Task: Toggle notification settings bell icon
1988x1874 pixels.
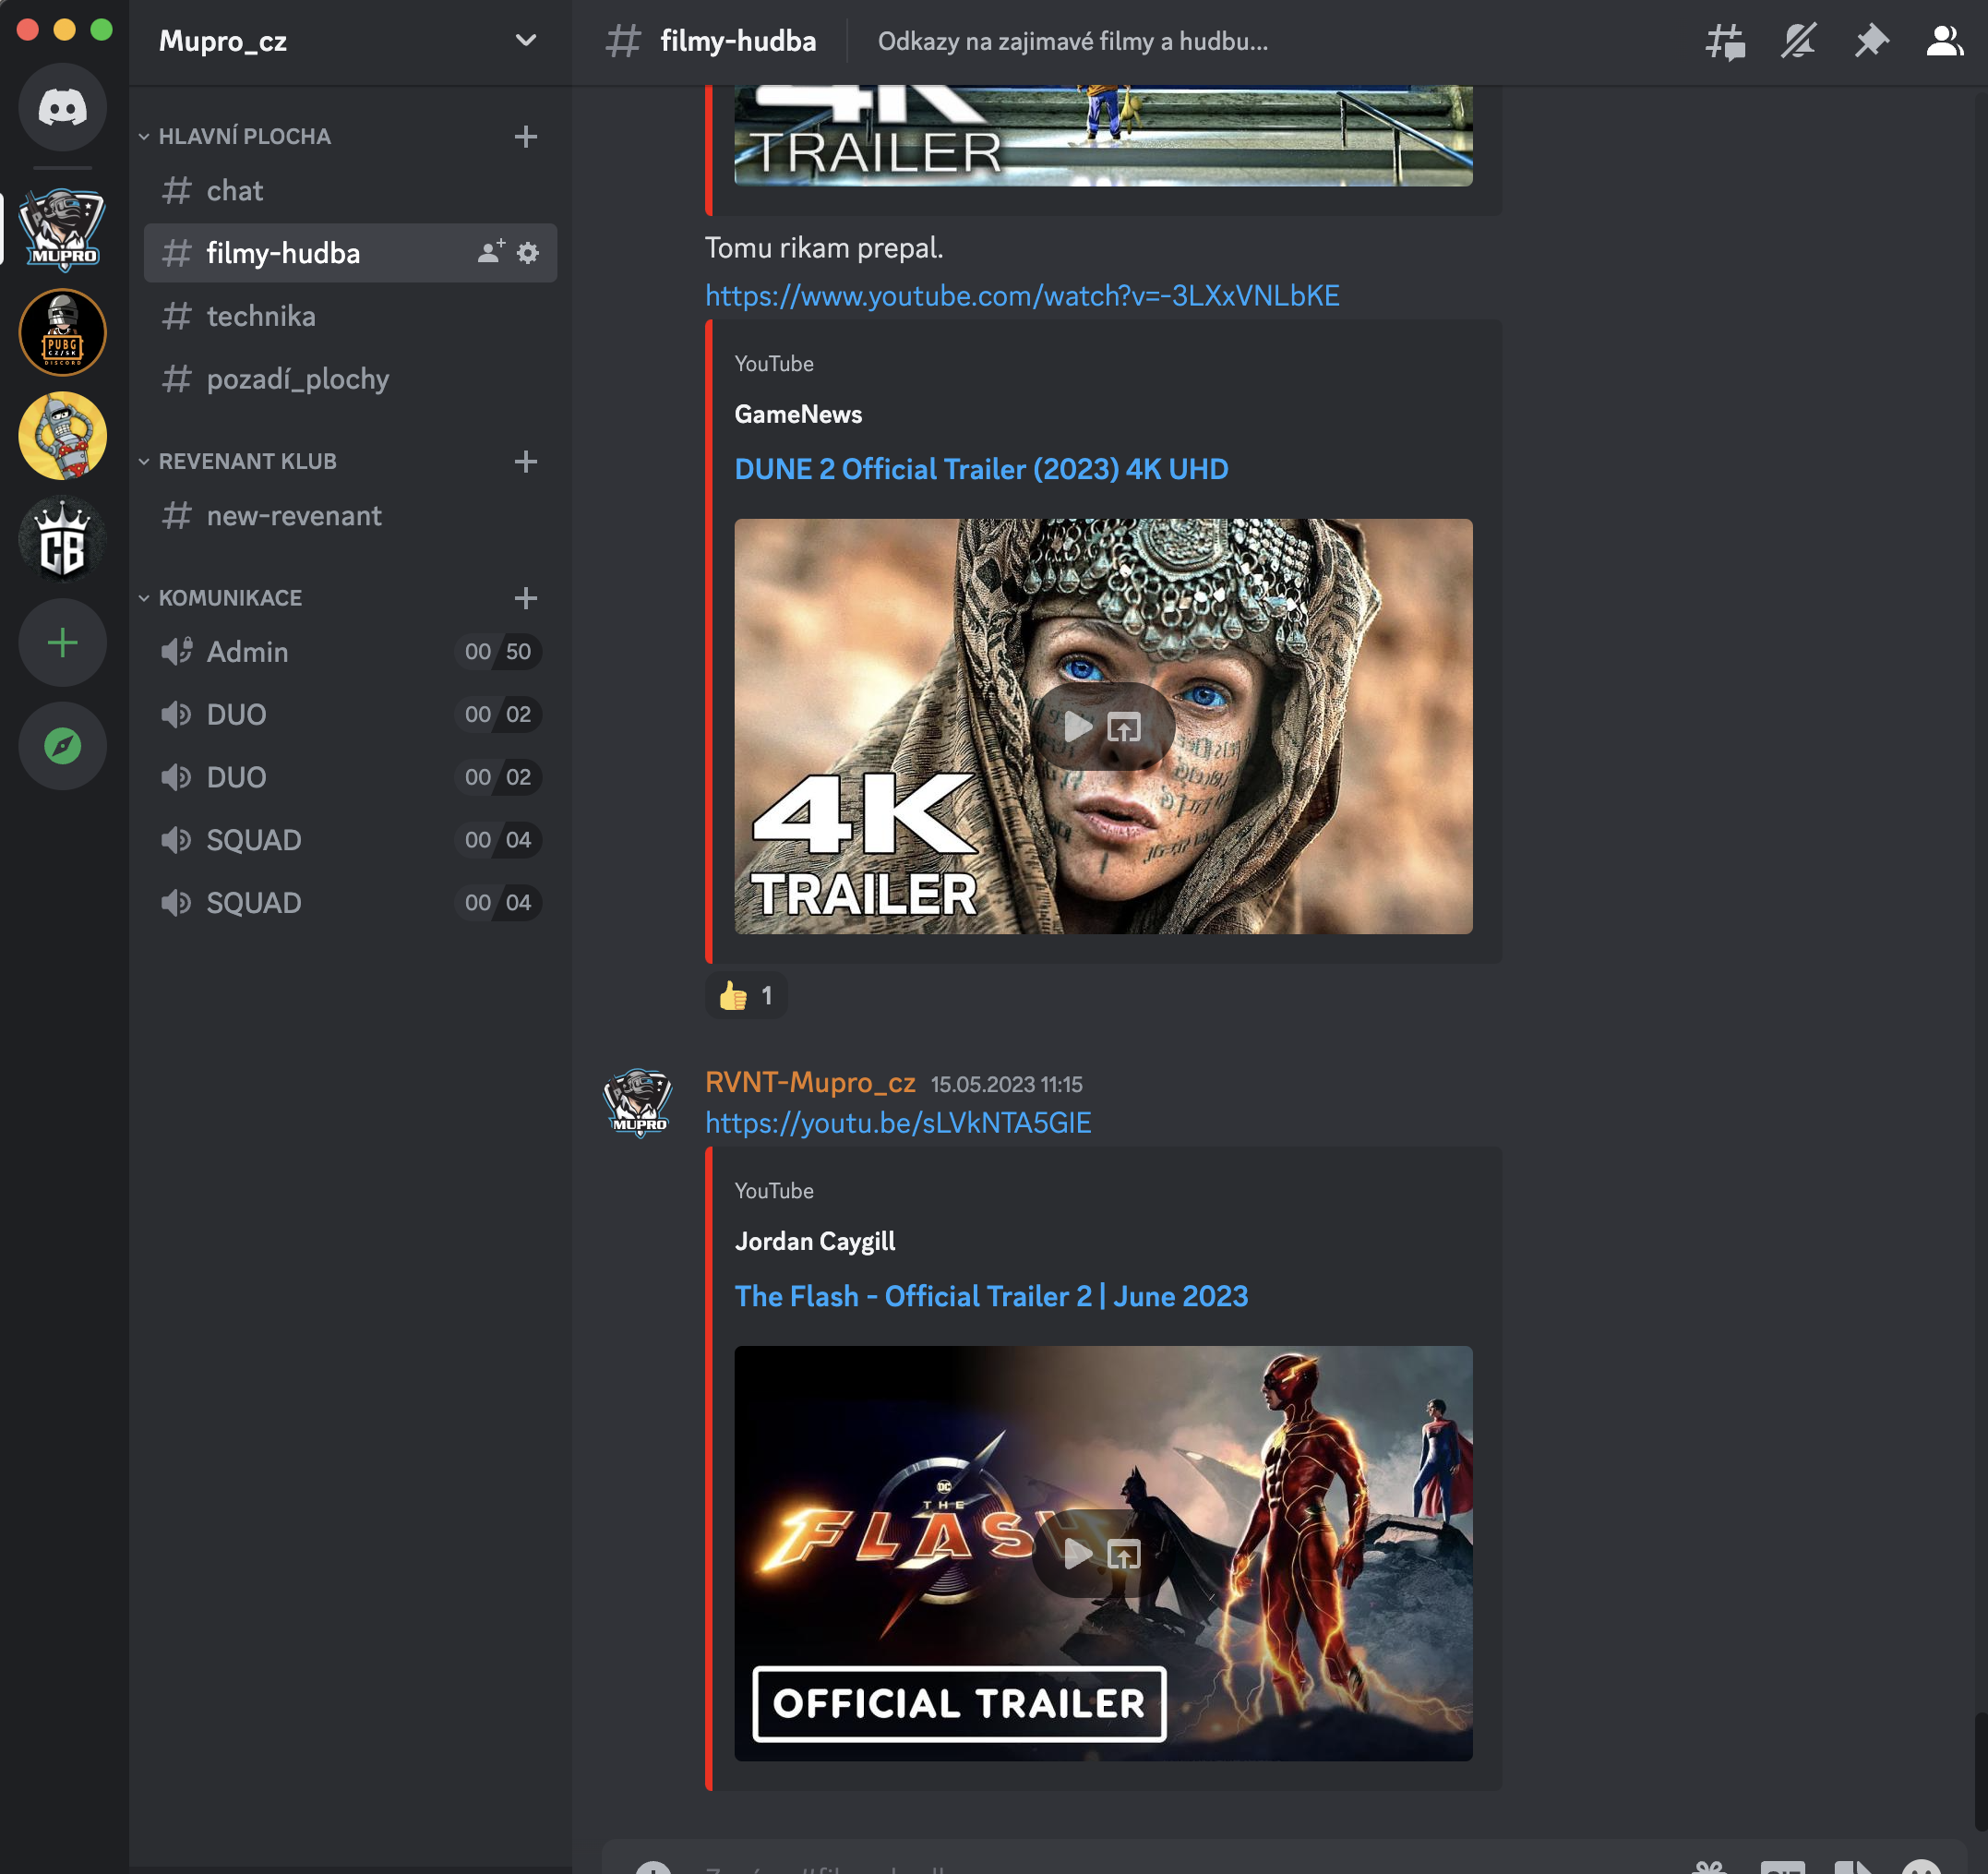Action: pos(1798,41)
